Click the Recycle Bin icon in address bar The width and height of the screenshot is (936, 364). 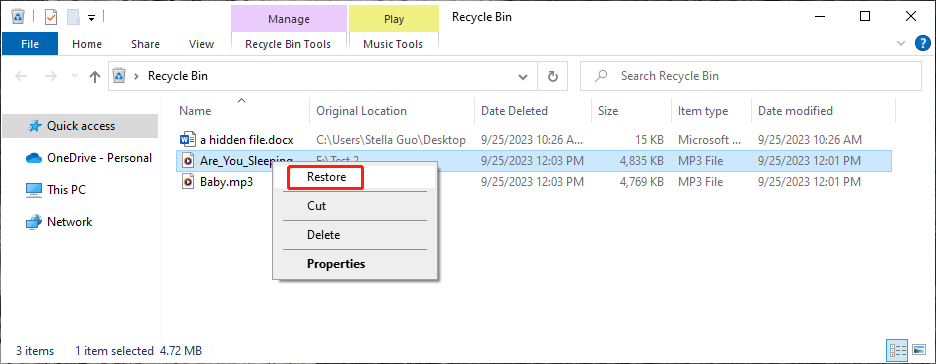click(120, 76)
